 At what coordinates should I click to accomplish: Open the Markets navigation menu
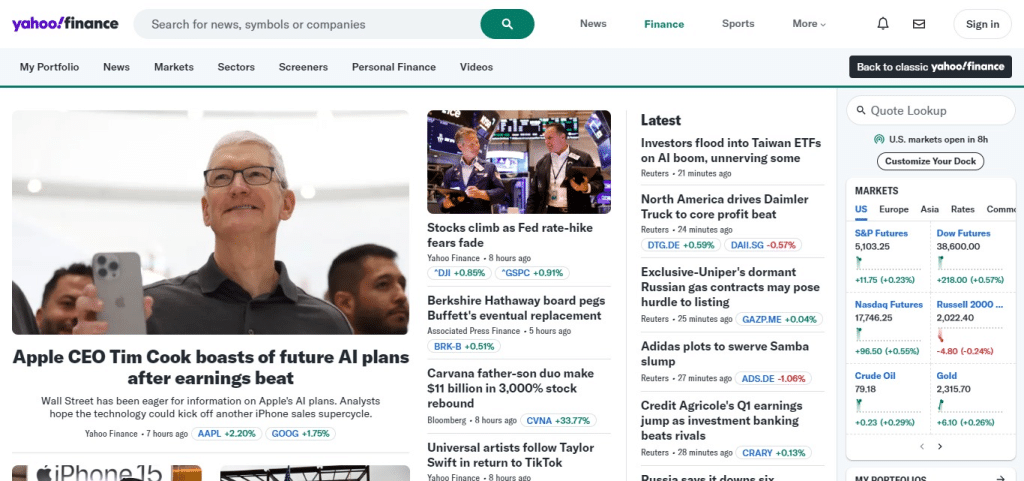point(174,67)
